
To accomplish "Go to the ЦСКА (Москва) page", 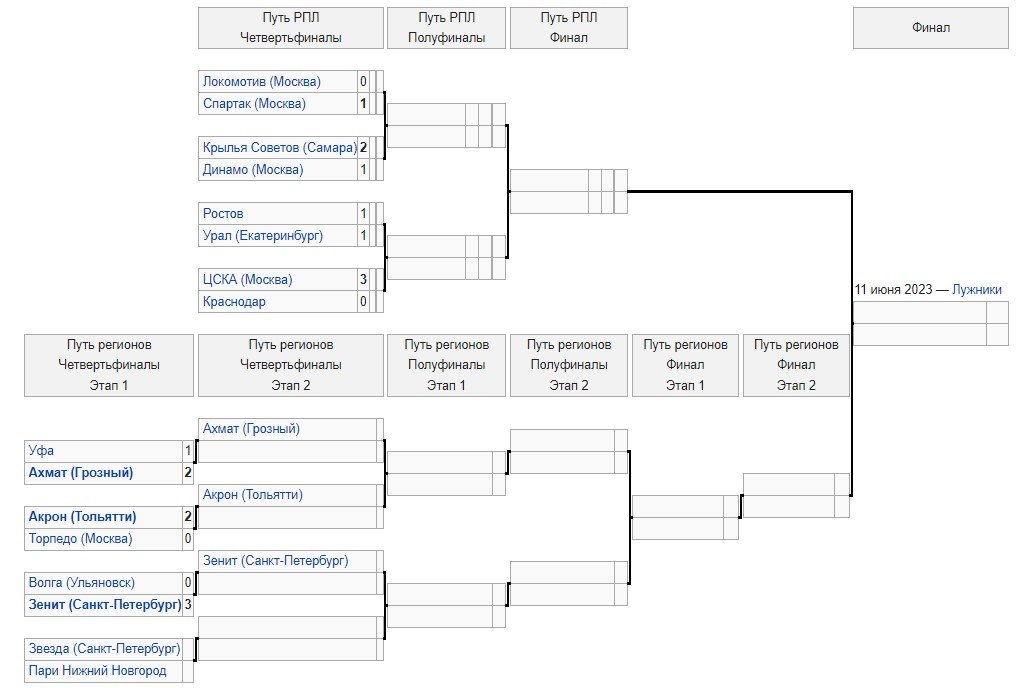I will (x=247, y=279).
